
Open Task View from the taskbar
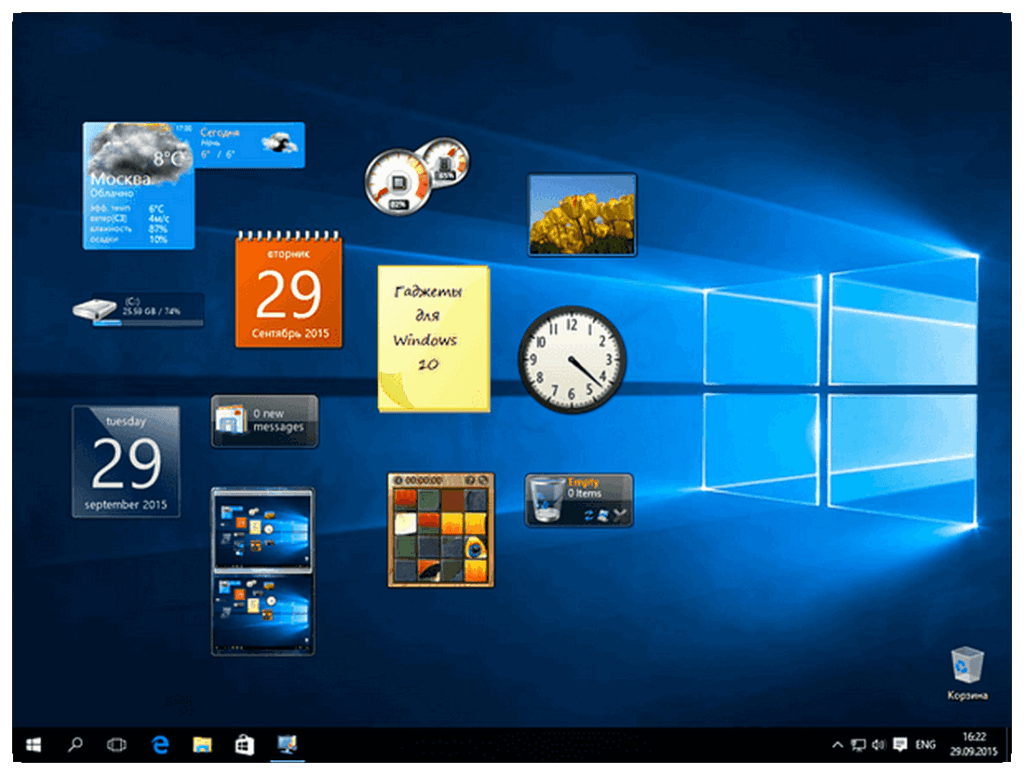(x=116, y=744)
